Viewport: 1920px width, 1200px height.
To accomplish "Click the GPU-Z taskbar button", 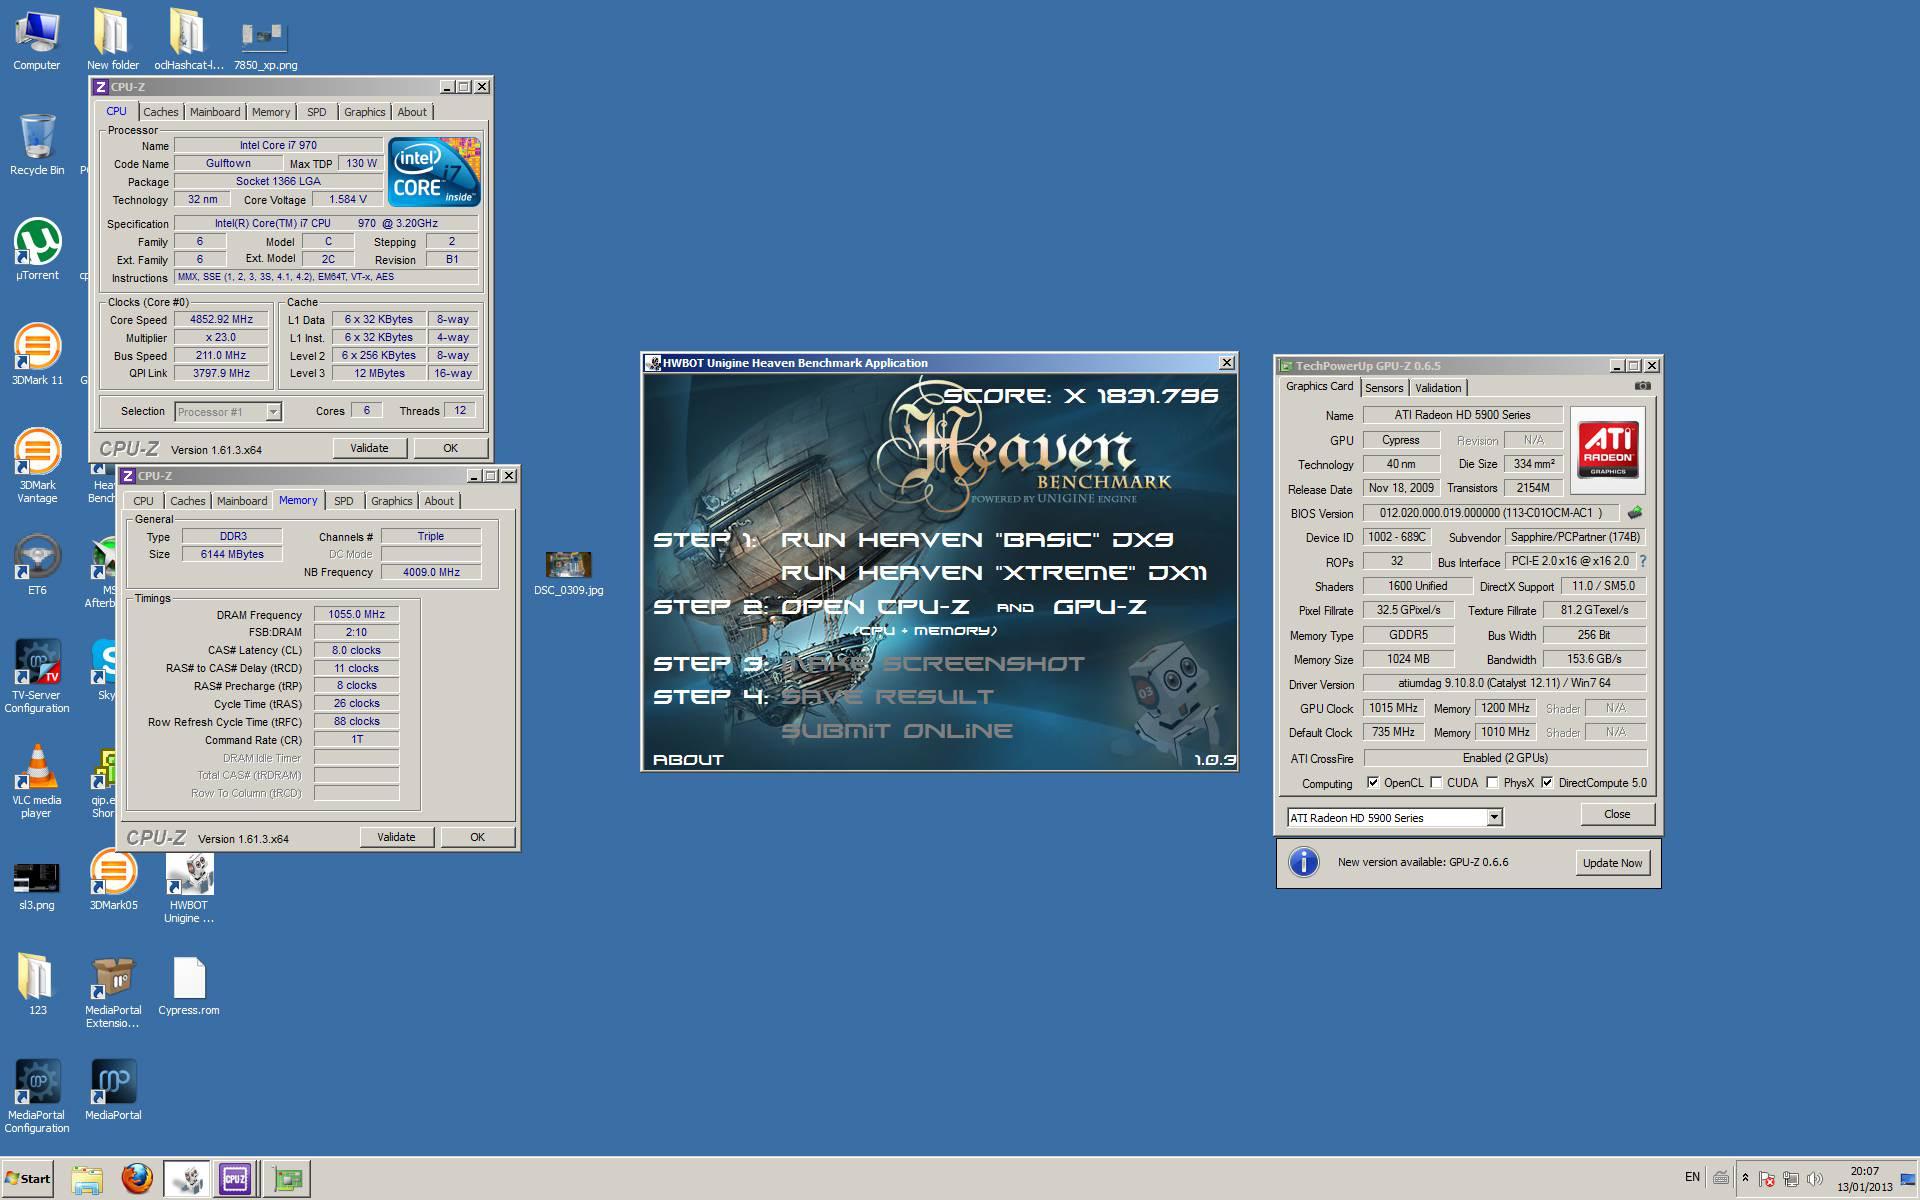I will point(287,1178).
